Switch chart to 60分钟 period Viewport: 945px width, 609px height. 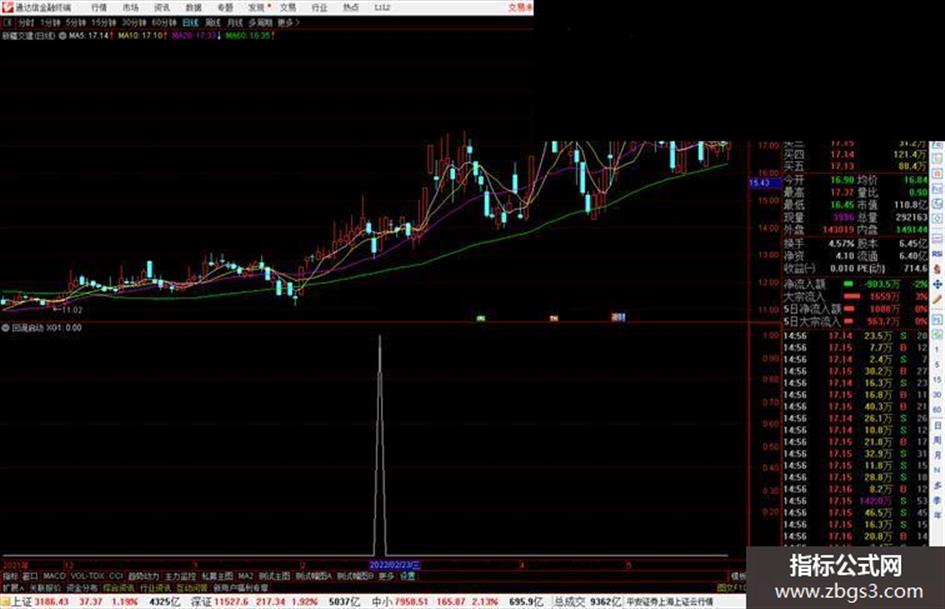tap(163, 22)
